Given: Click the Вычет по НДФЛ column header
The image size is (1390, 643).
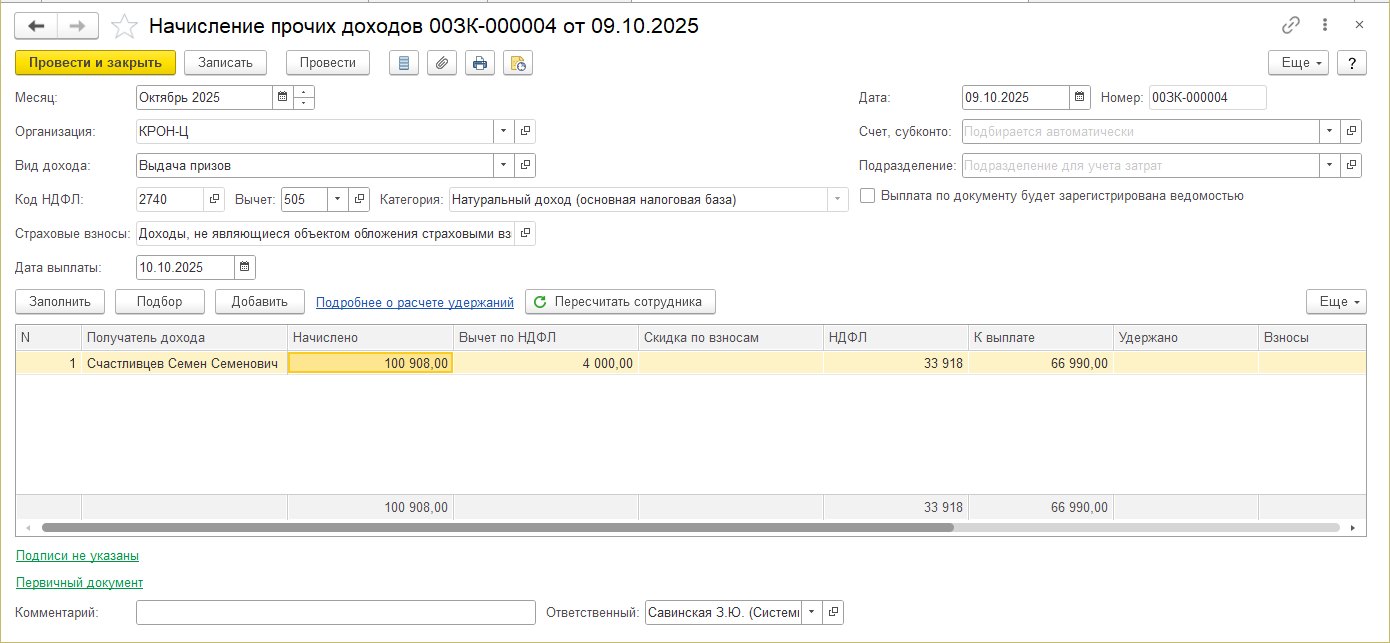Looking at the screenshot, I should [x=546, y=338].
